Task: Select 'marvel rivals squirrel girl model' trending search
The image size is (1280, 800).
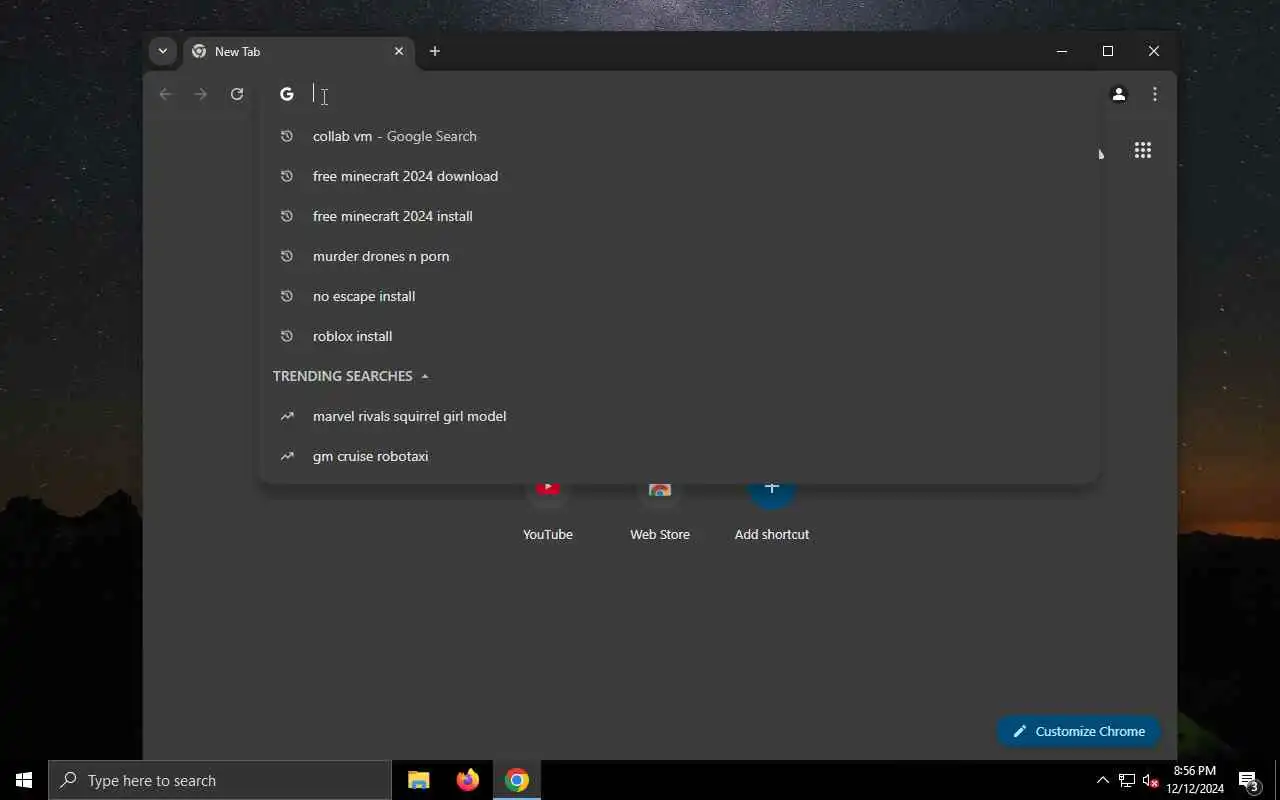Action: 679,416
